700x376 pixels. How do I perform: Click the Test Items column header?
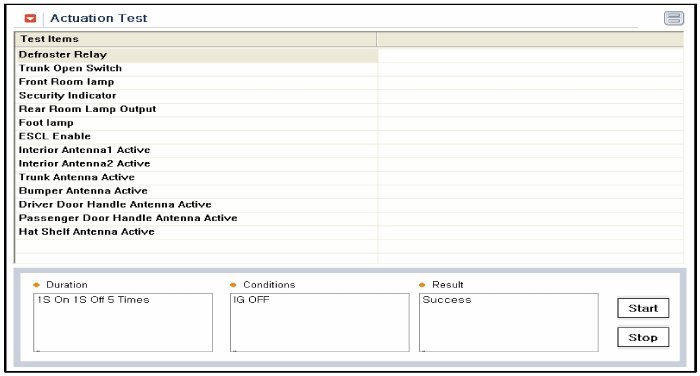tap(196, 39)
